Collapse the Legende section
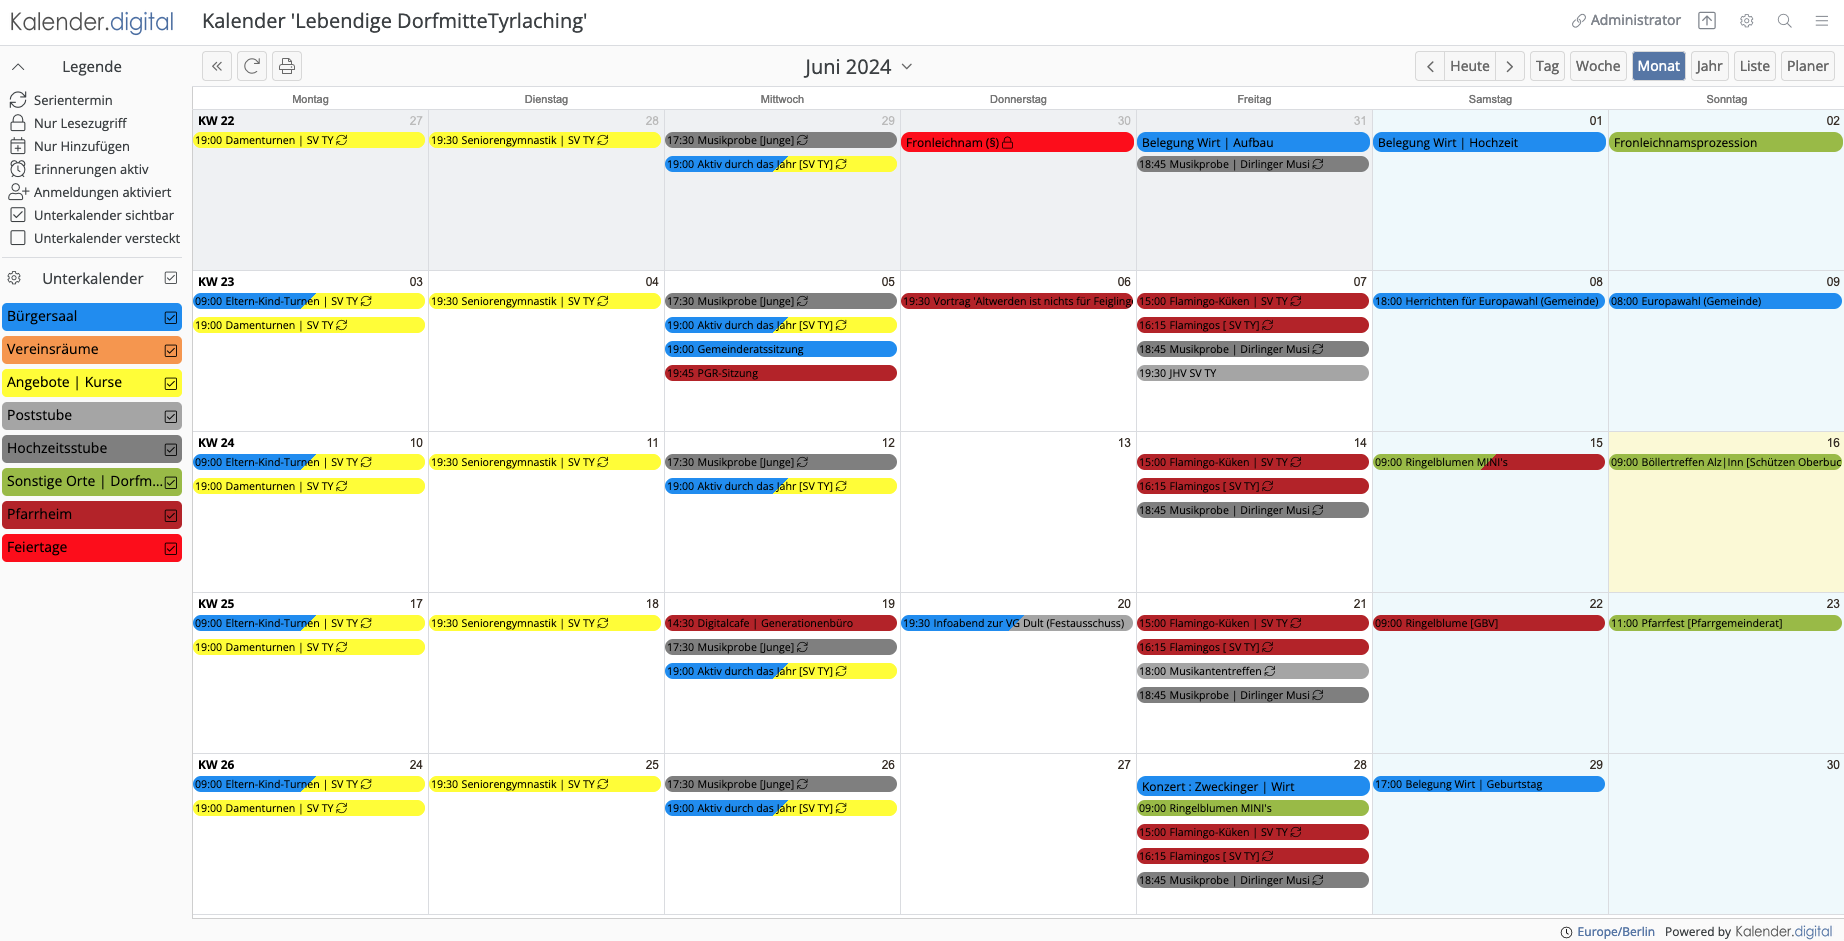This screenshot has width=1844, height=941. pyautogui.click(x=18, y=67)
